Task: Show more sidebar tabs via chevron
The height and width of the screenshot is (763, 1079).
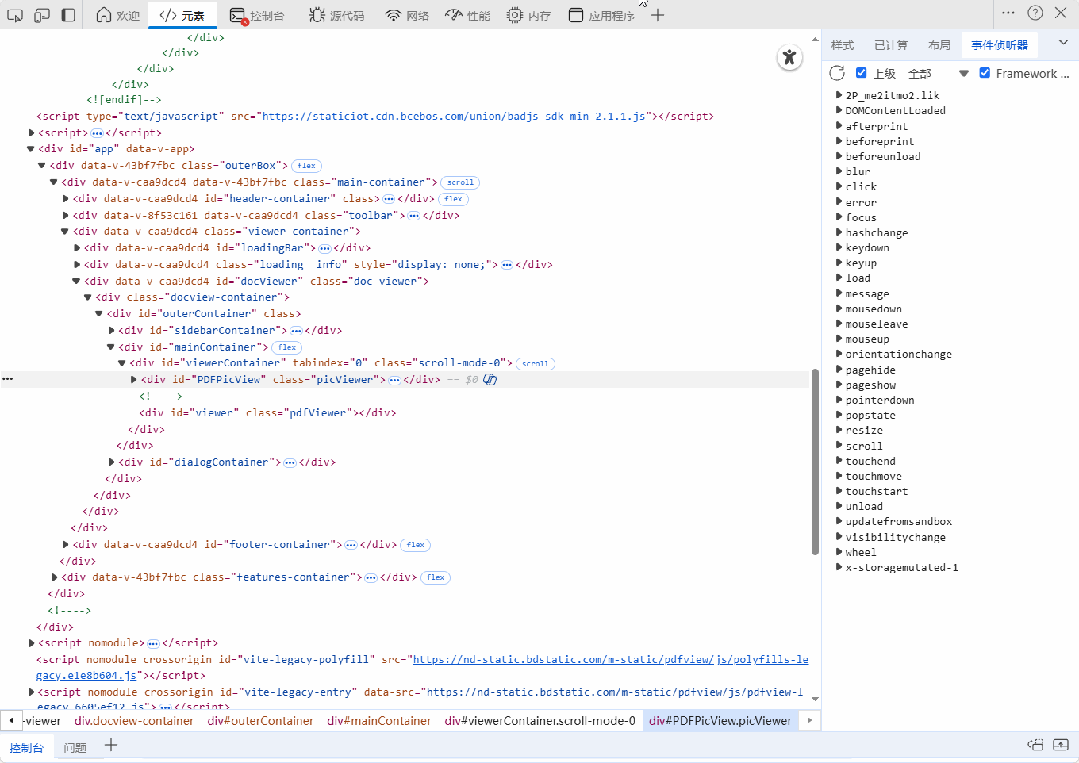Action: click(x=1062, y=43)
